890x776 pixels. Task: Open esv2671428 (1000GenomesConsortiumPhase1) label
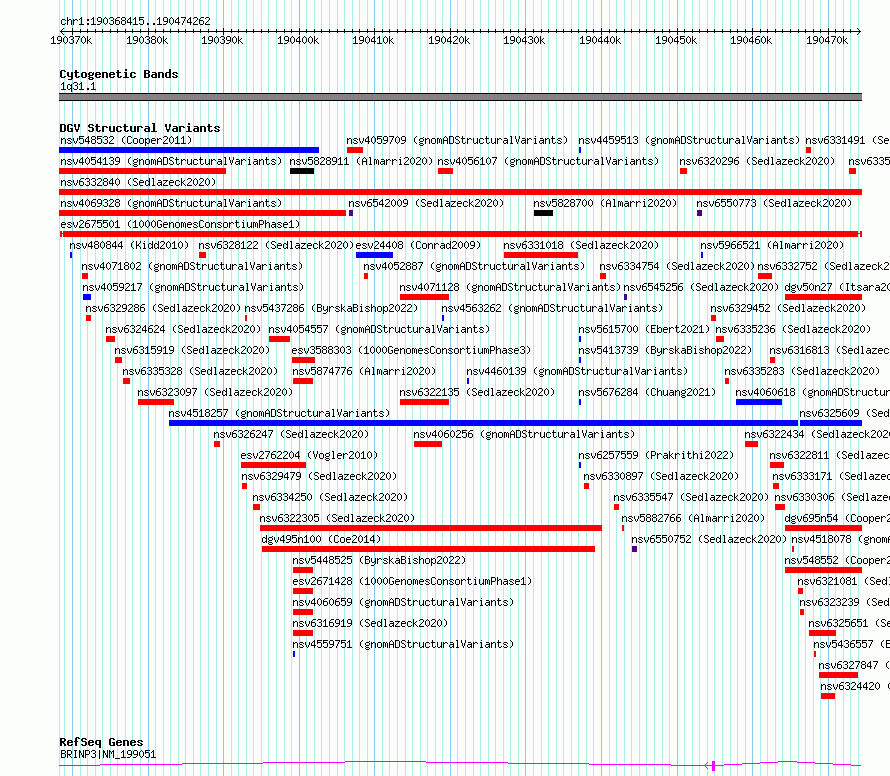(413, 581)
